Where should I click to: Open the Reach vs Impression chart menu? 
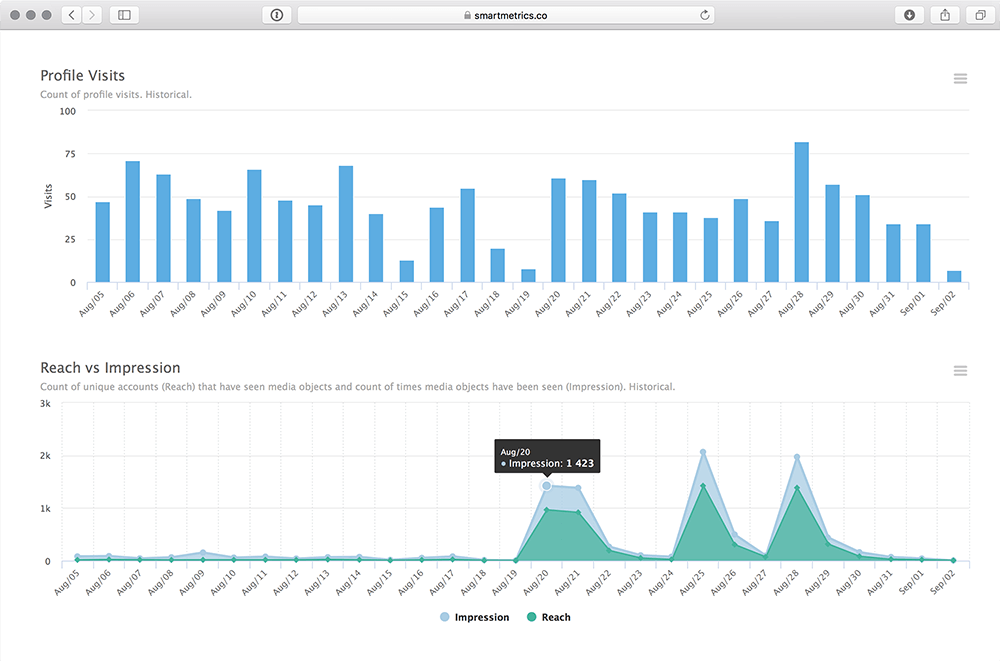tap(960, 371)
